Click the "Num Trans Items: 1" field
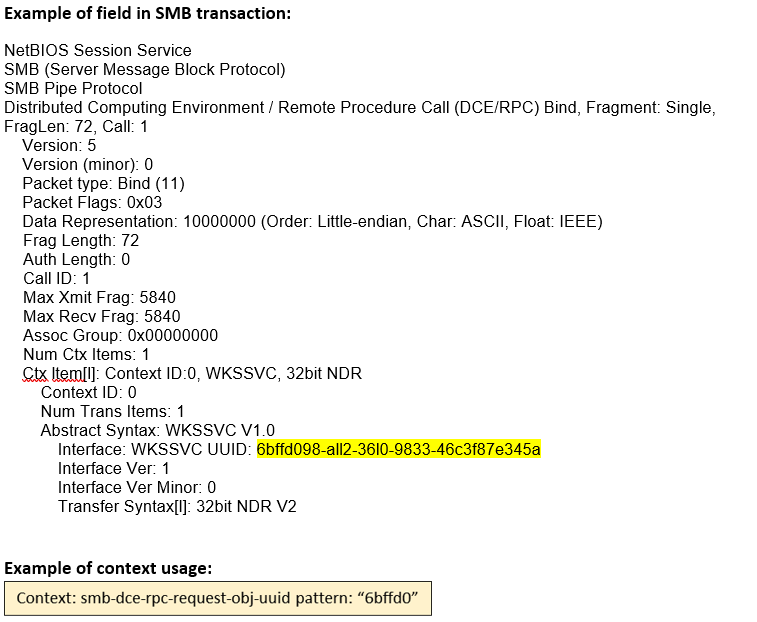This screenshot has width=757, height=622. pos(112,411)
